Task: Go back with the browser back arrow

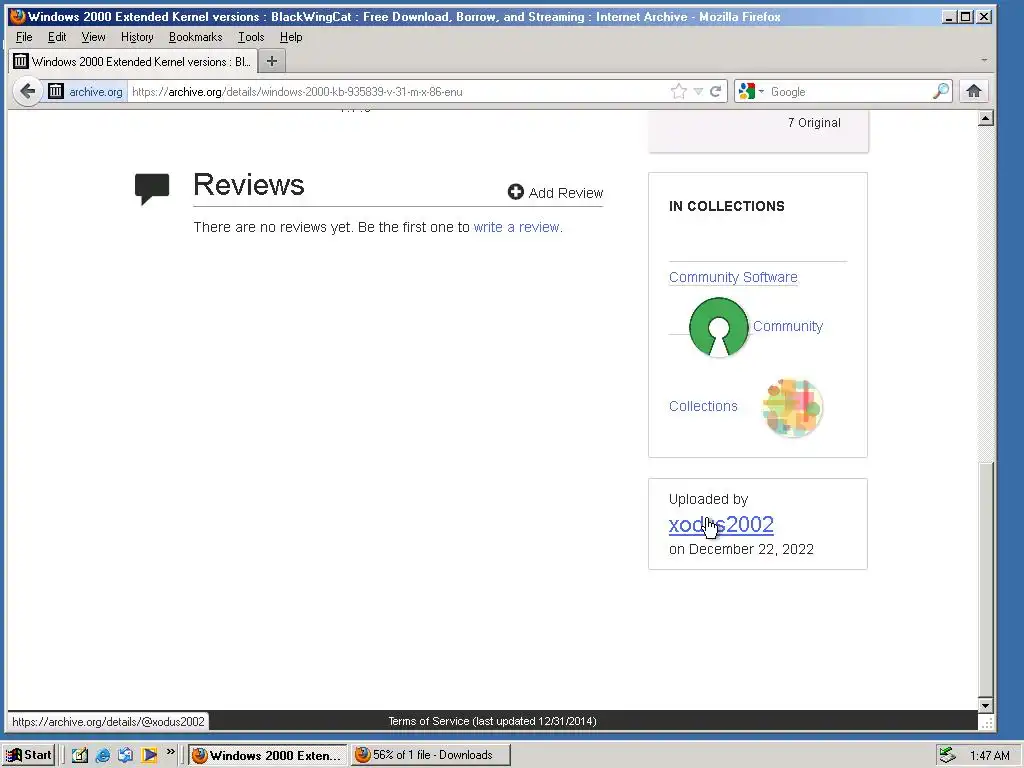Action: pos(27,91)
